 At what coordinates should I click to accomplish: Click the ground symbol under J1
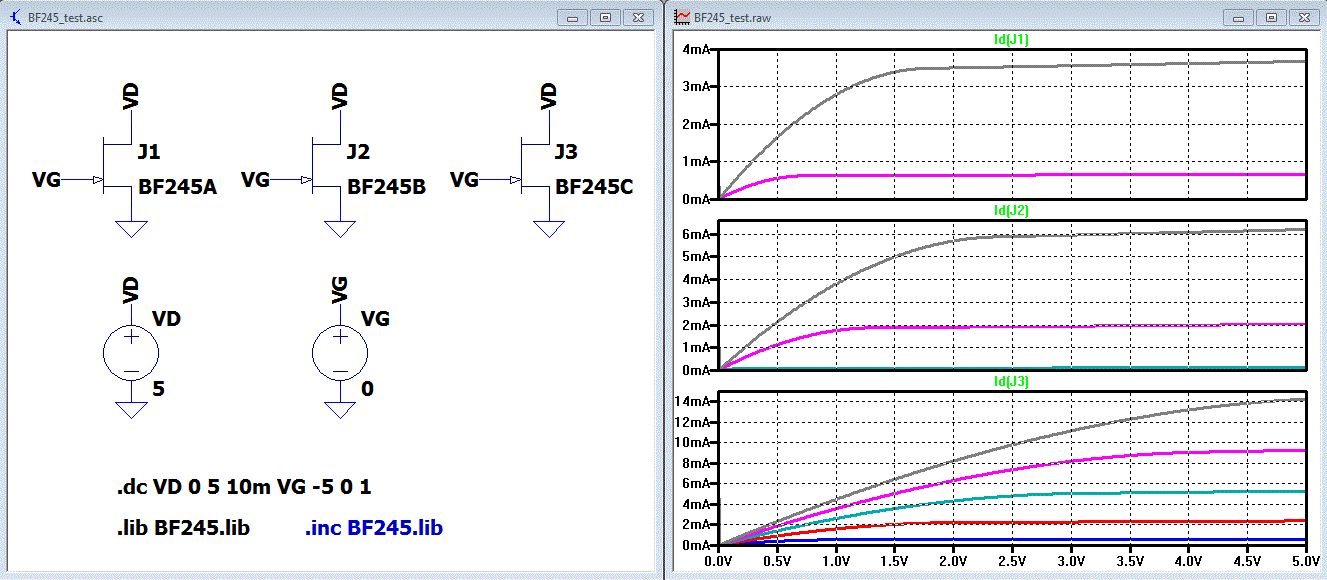click(131, 228)
